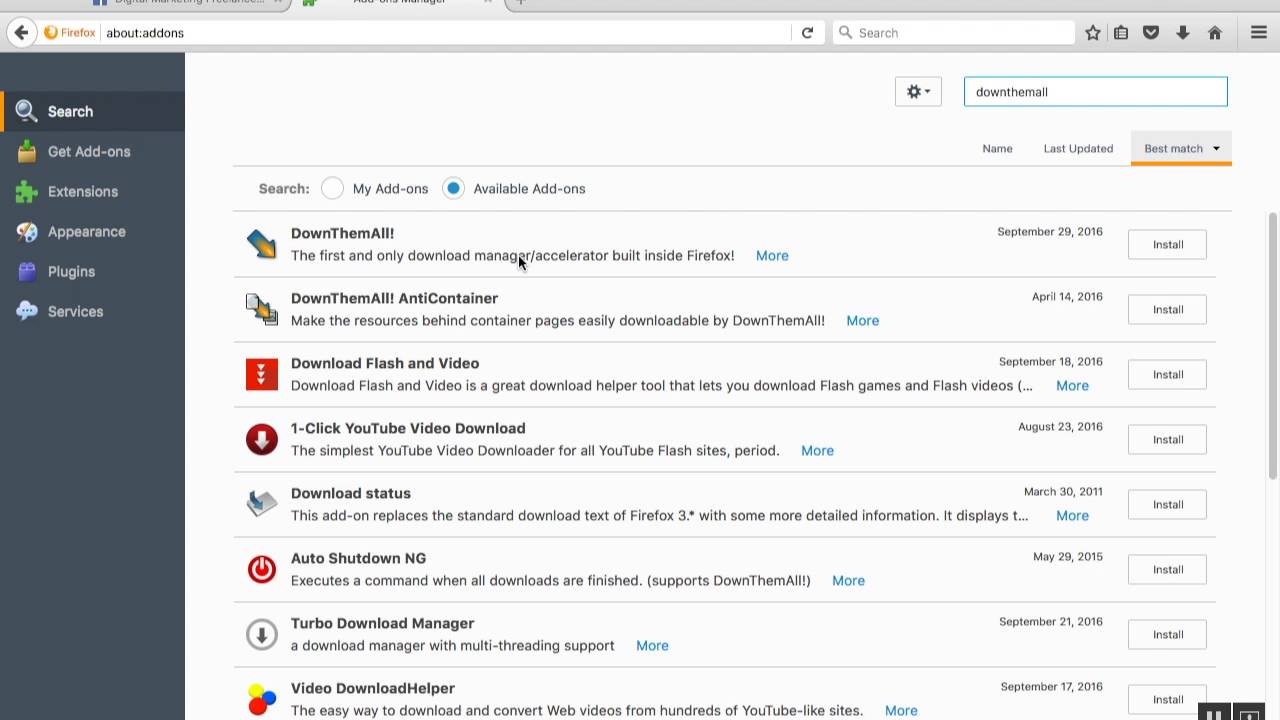Toggle Best match sort order
This screenshot has width=1280, height=720.
tap(1181, 148)
